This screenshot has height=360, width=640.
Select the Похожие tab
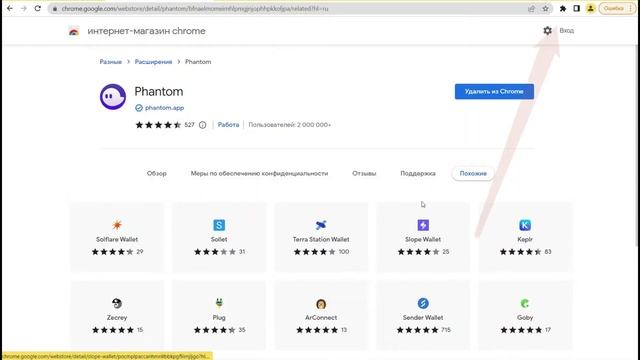pos(473,173)
